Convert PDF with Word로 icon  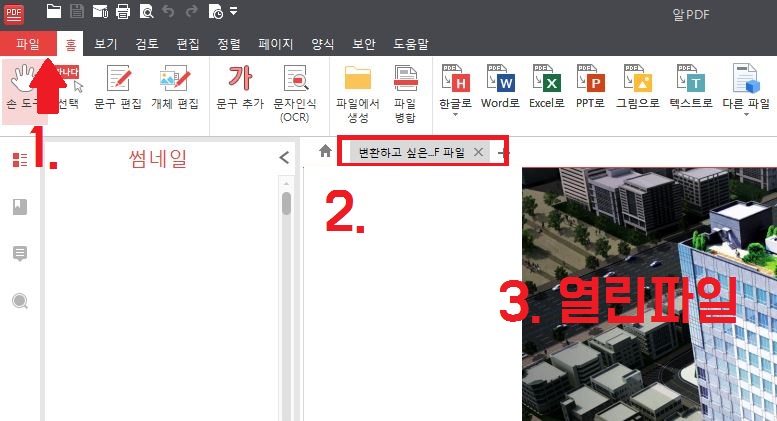pyautogui.click(x=500, y=86)
